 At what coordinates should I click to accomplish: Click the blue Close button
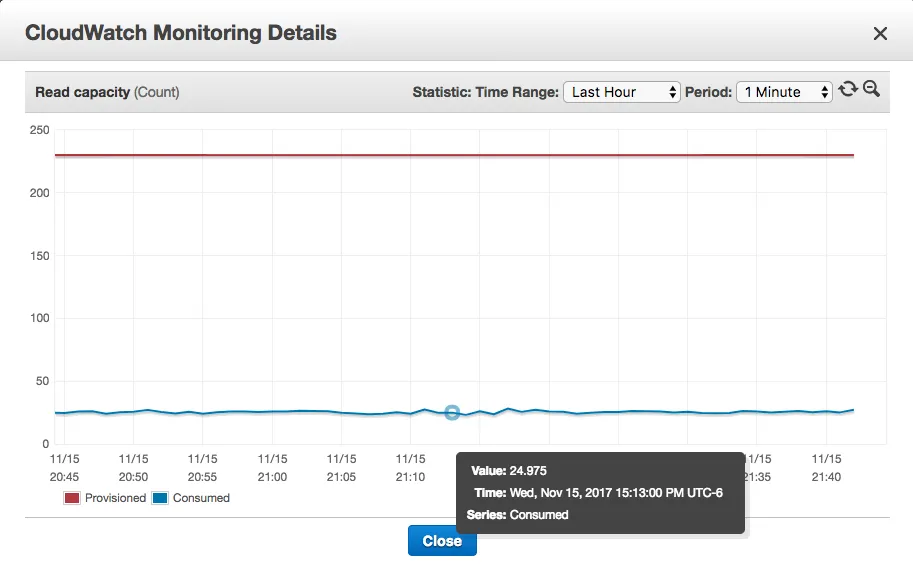(442, 540)
